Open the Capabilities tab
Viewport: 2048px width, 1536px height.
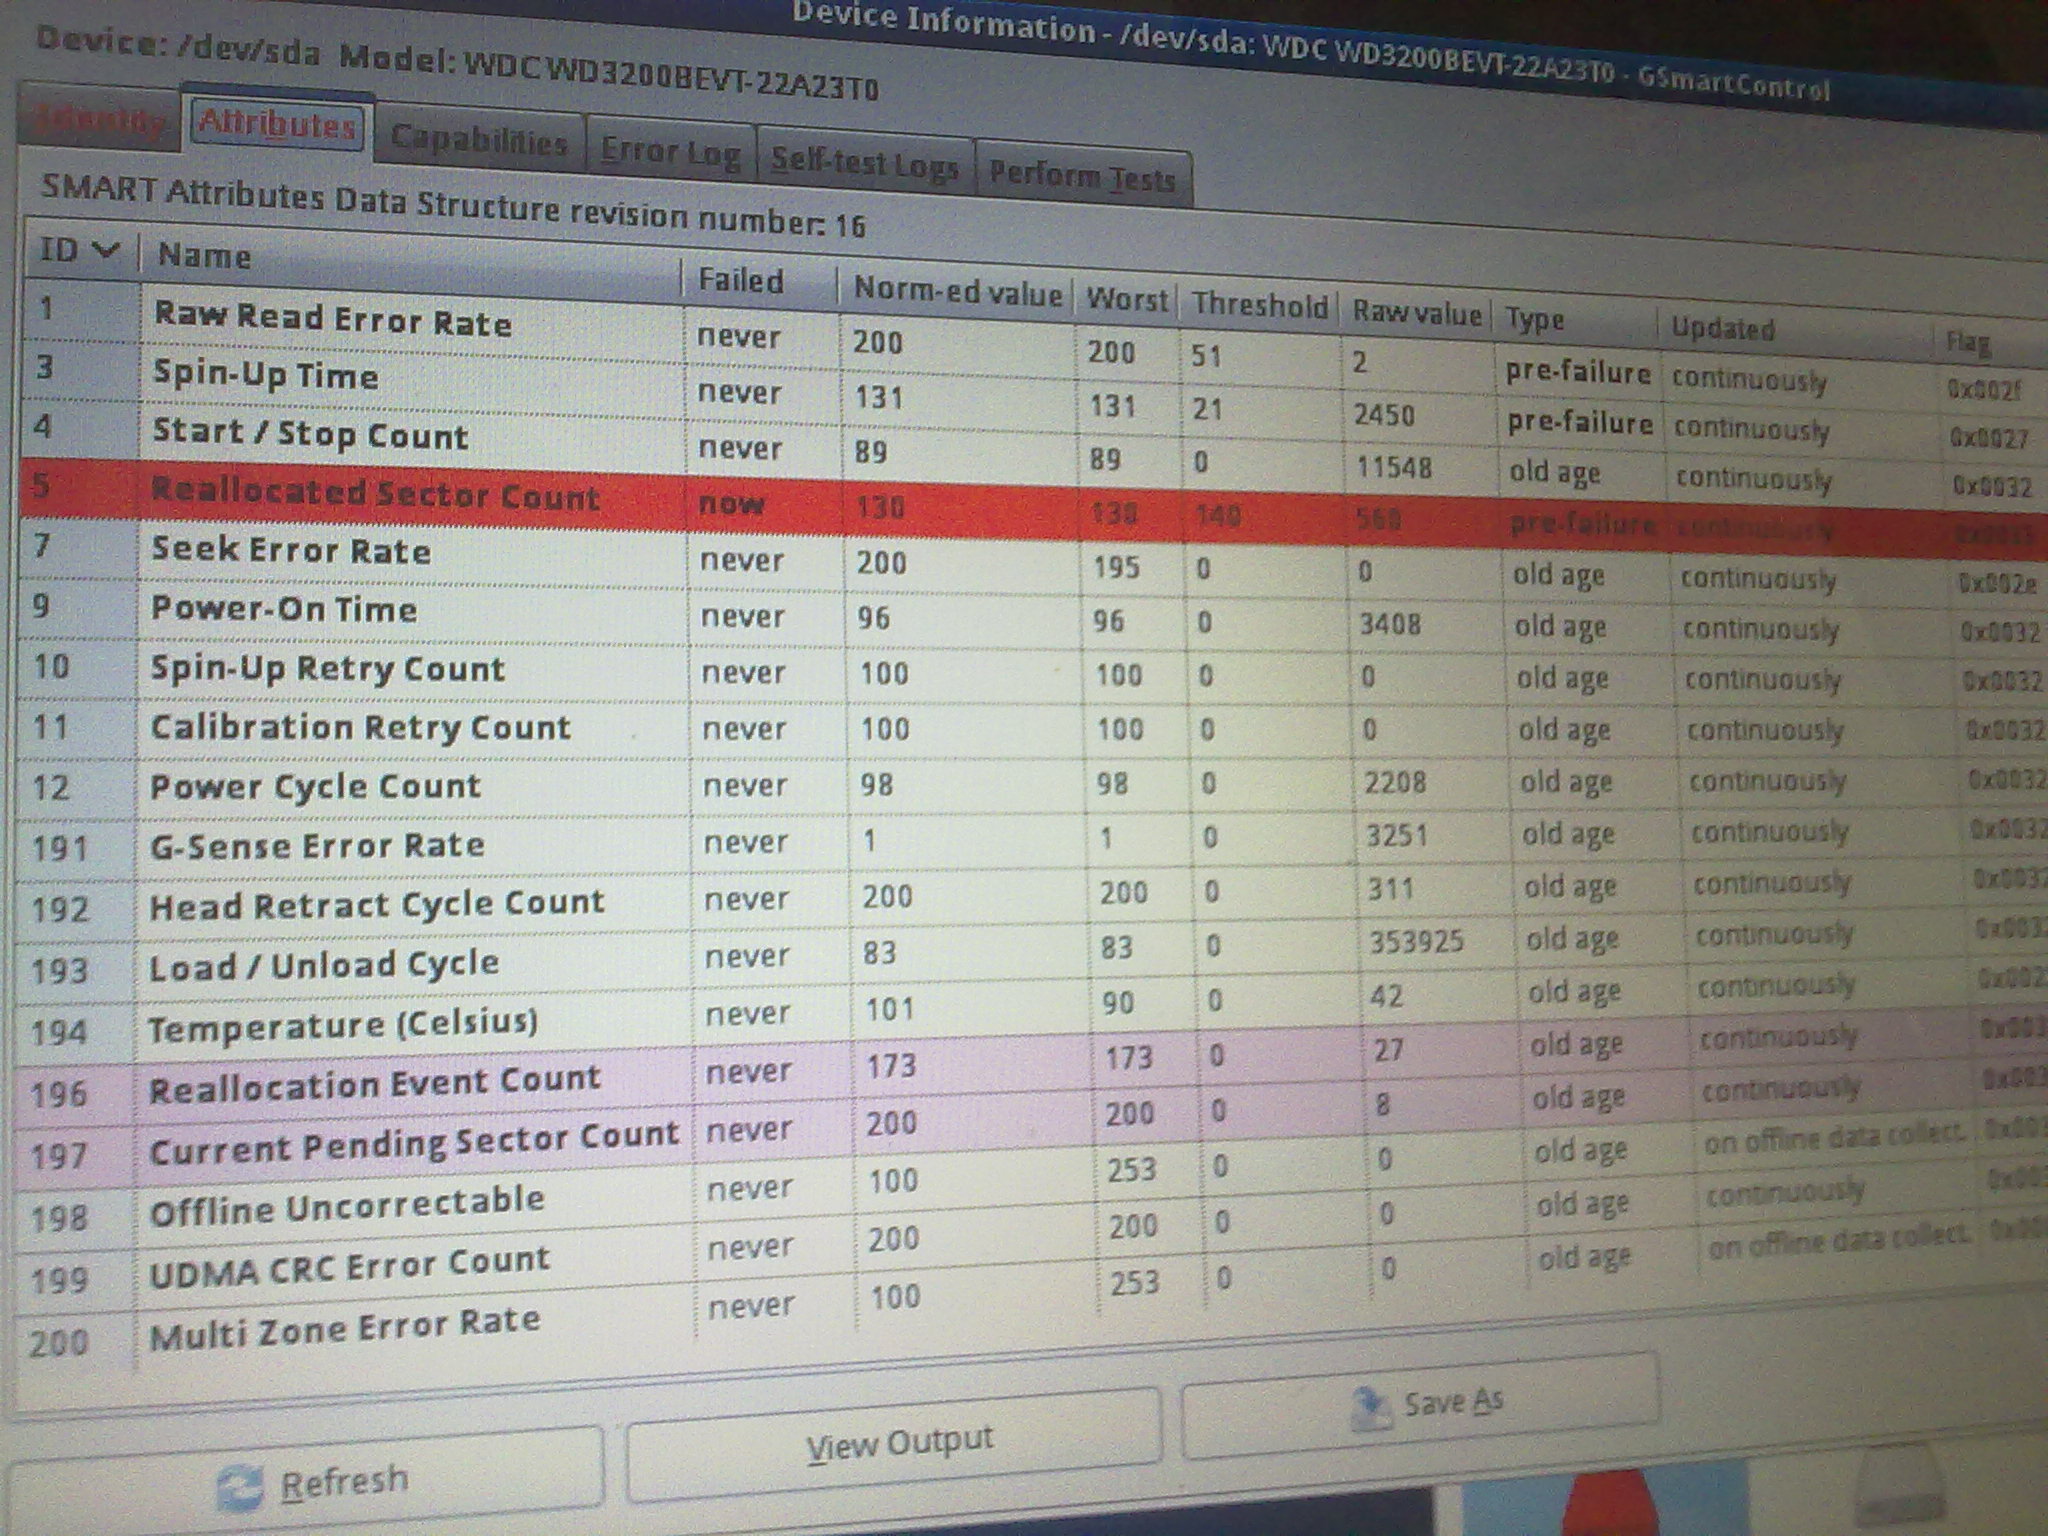479,142
